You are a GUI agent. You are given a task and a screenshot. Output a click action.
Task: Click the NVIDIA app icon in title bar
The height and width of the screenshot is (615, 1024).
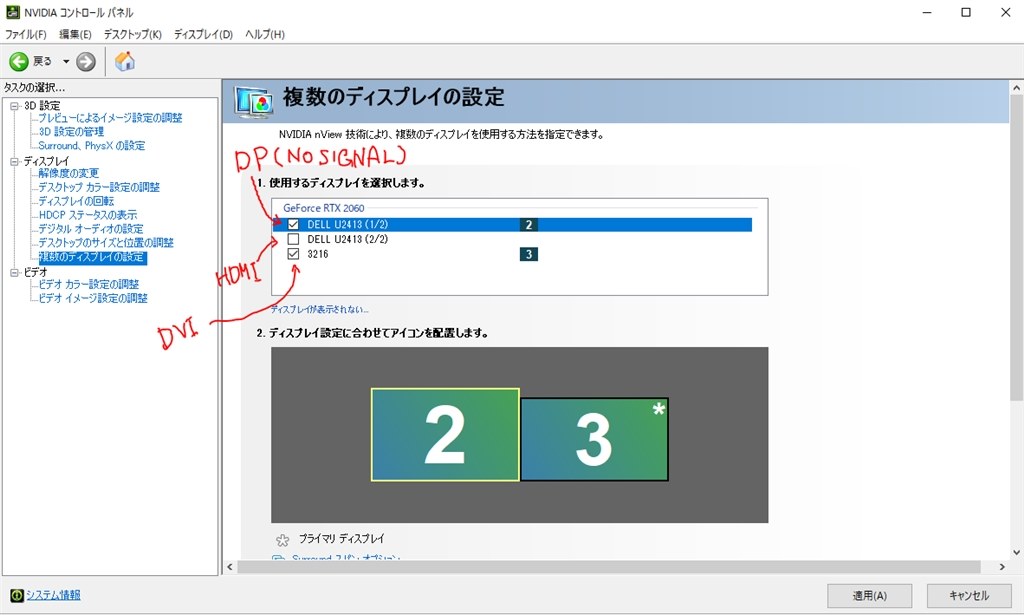[x=12, y=12]
